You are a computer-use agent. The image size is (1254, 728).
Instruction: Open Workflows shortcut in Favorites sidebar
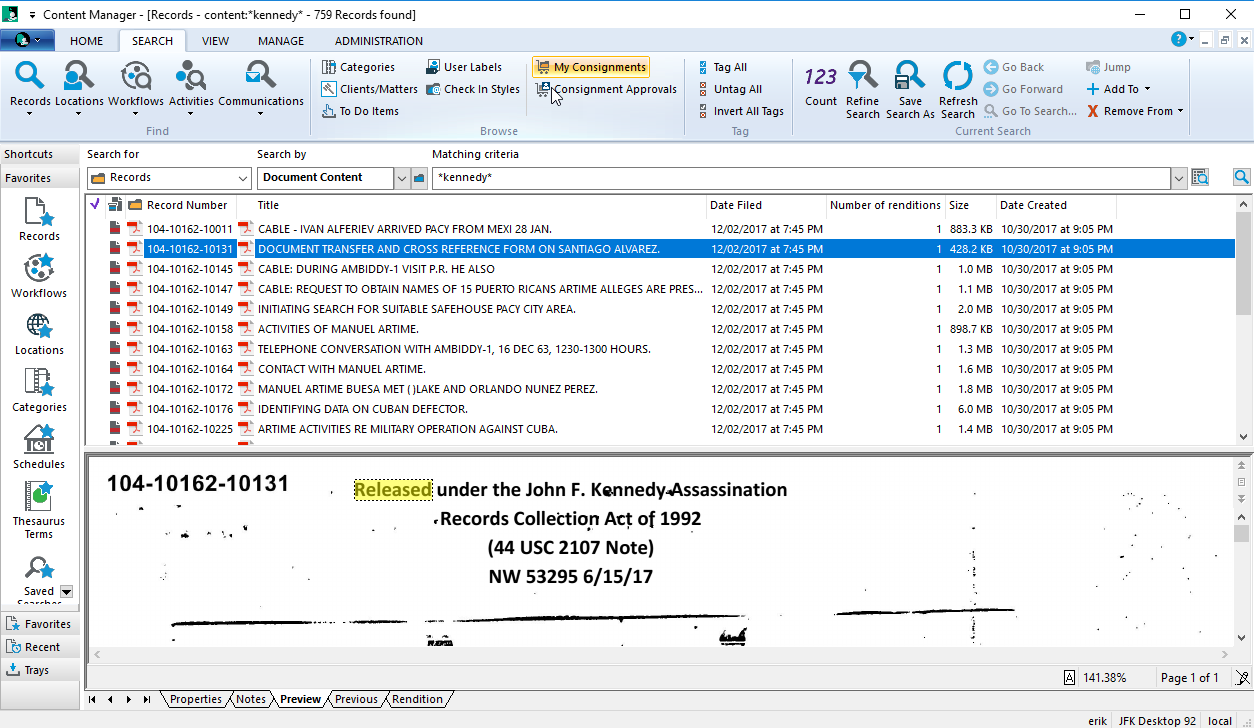pyautogui.click(x=39, y=277)
